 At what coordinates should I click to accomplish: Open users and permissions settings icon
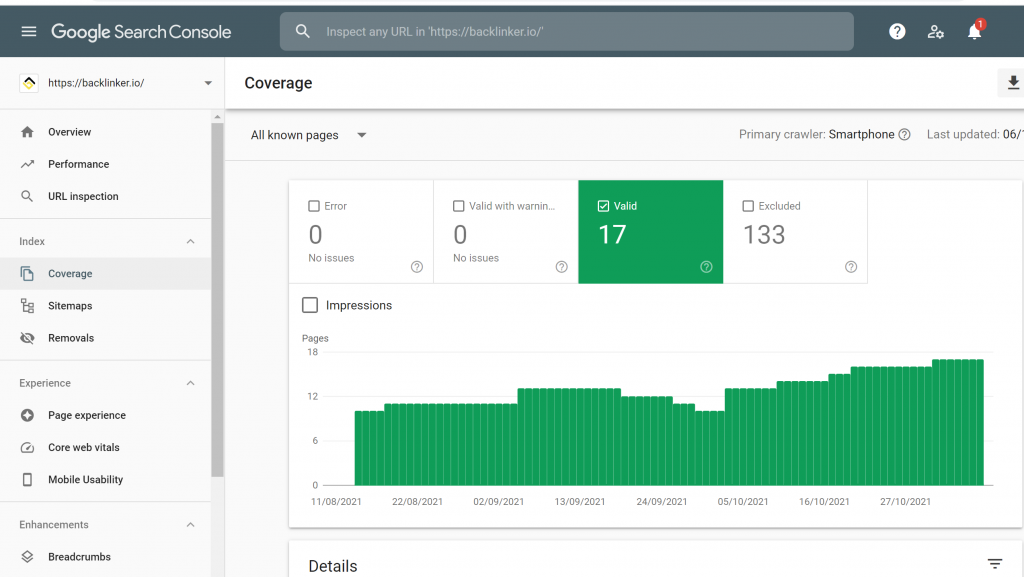point(936,31)
